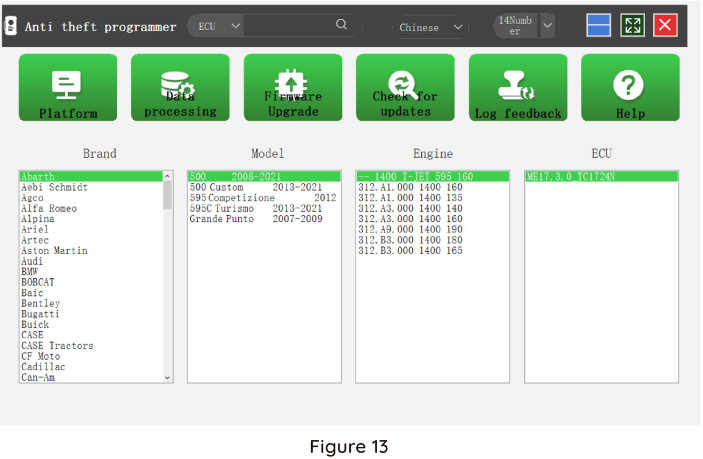
Task: Click the search magnifier icon
Action: (341, 24)
